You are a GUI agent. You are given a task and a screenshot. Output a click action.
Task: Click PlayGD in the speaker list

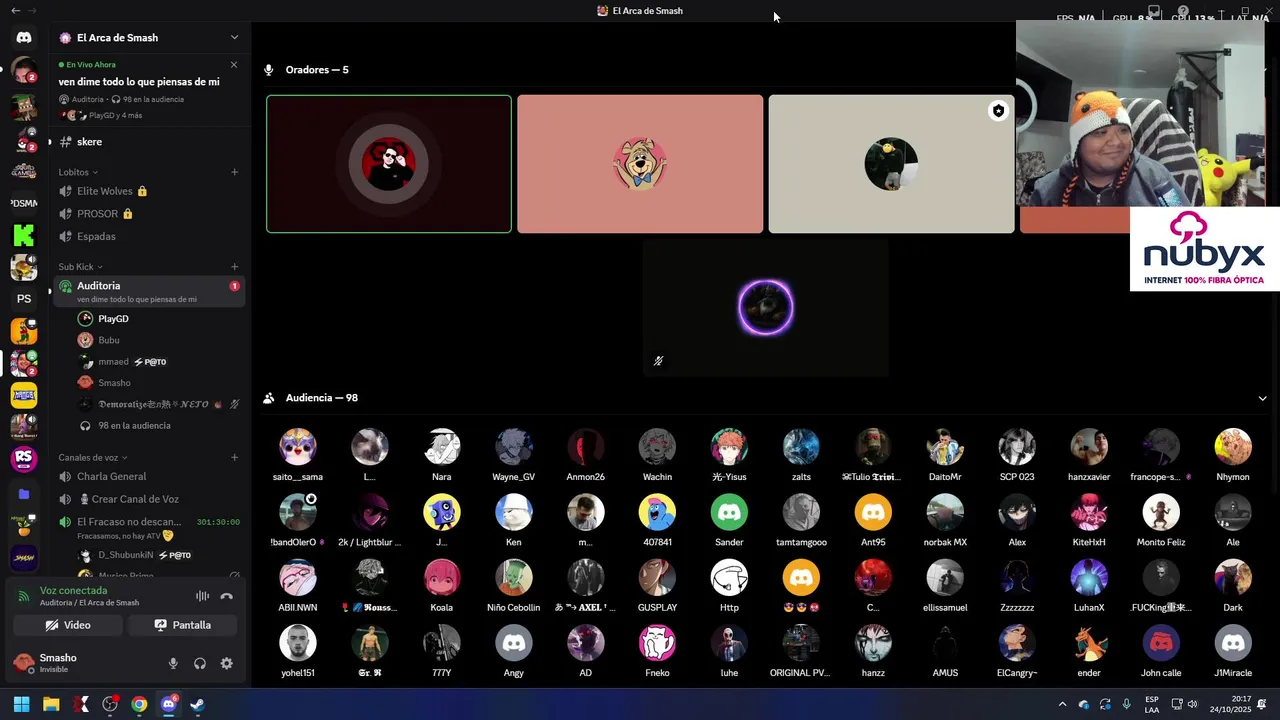(158, 319)
